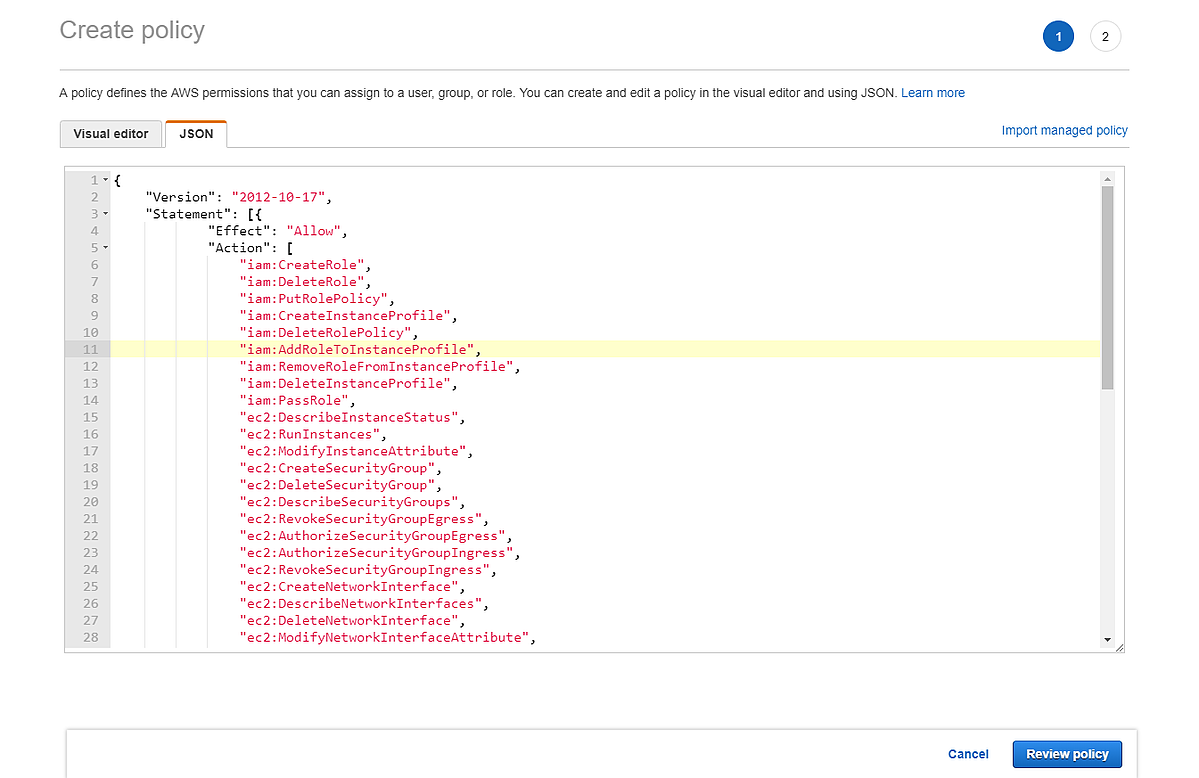
Task: Switch to the Visual editor tab
Action: tap(111, 134)
